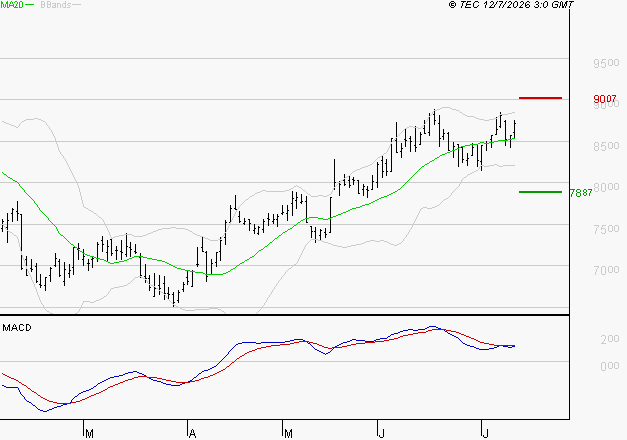Click the 8500 price axis label
This screenshot has height=440, width=627.
tap(606, 146)
